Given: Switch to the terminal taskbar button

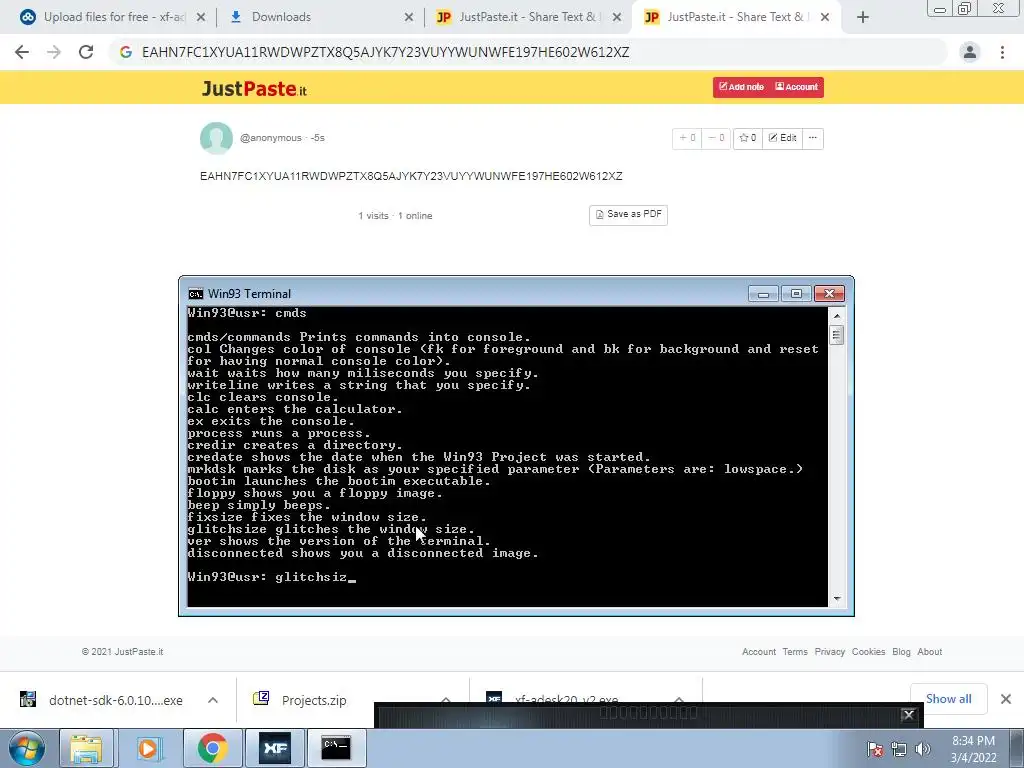Looking at the screenshot, I should click(x=336, y=748).
